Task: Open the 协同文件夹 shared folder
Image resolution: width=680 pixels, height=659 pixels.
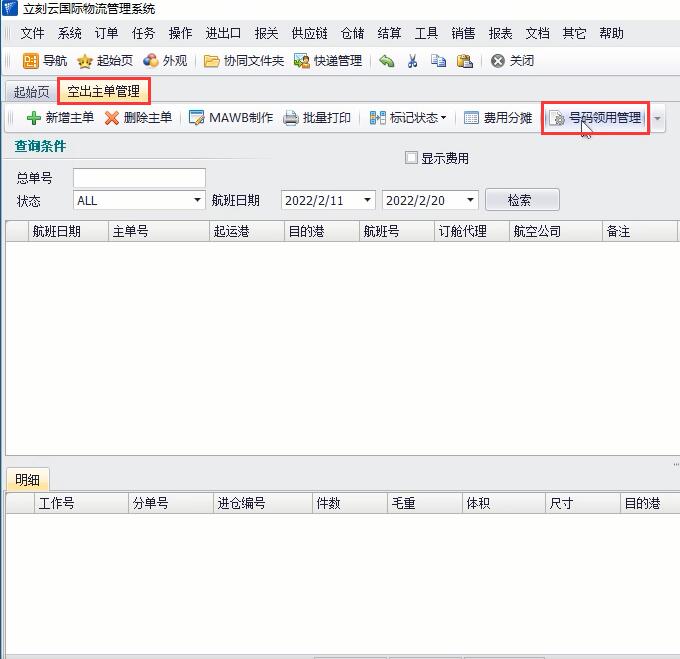Action: (x=244, y=61)
